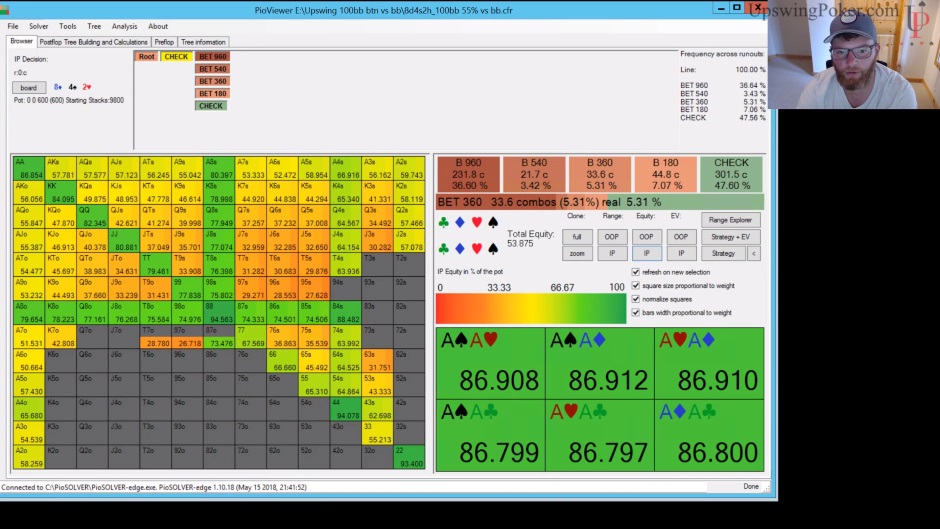This screenshot has width=940, height=529.
Task: Click the ace heart ace diamond combo 86.910
Action: click(709, 363)
